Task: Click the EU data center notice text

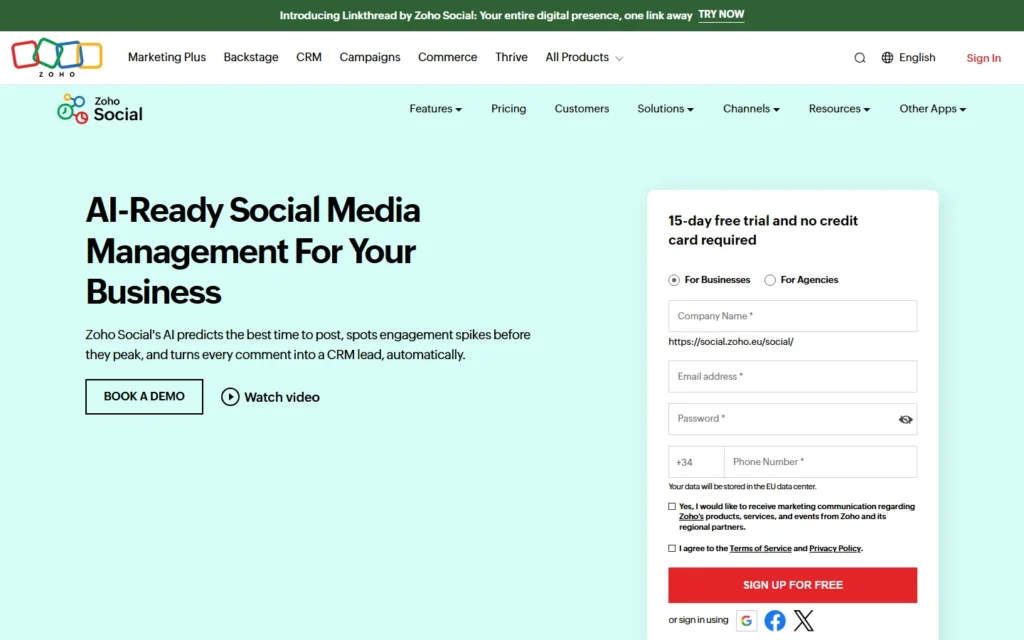Action: (742, 487)
